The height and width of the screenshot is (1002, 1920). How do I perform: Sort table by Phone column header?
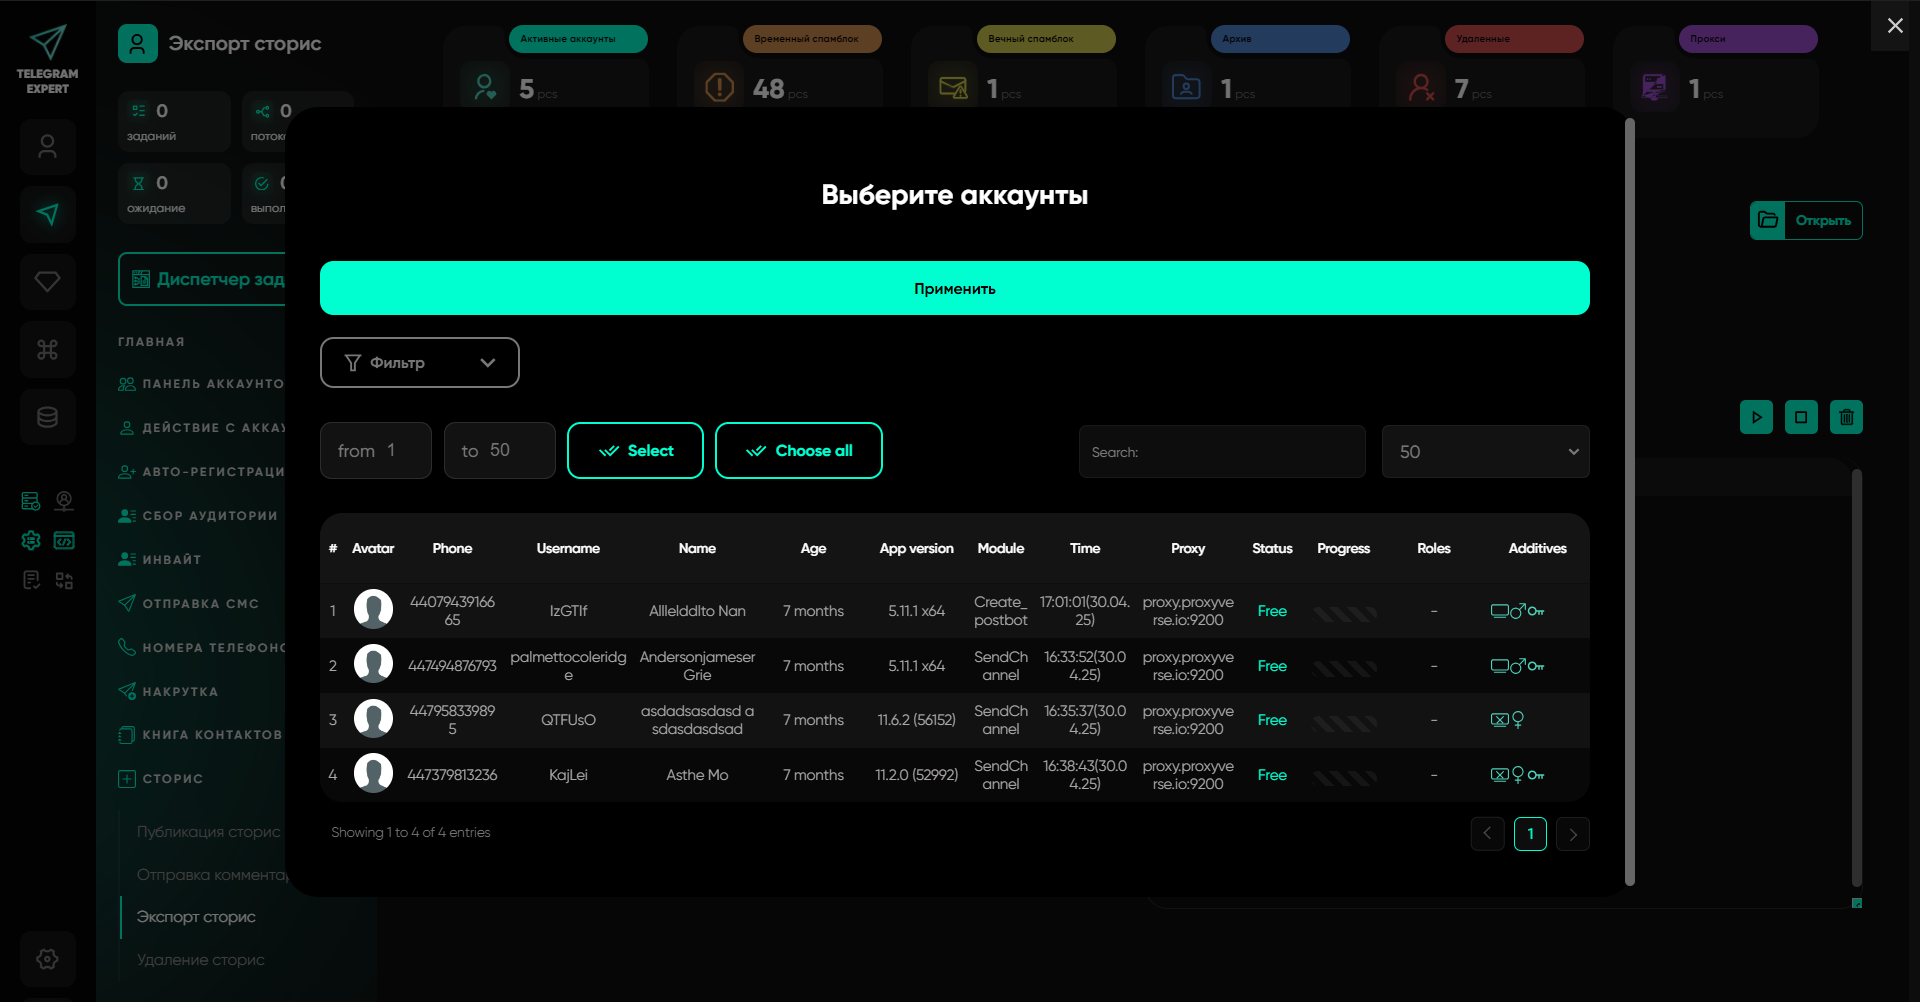click(x=452, y=548)
